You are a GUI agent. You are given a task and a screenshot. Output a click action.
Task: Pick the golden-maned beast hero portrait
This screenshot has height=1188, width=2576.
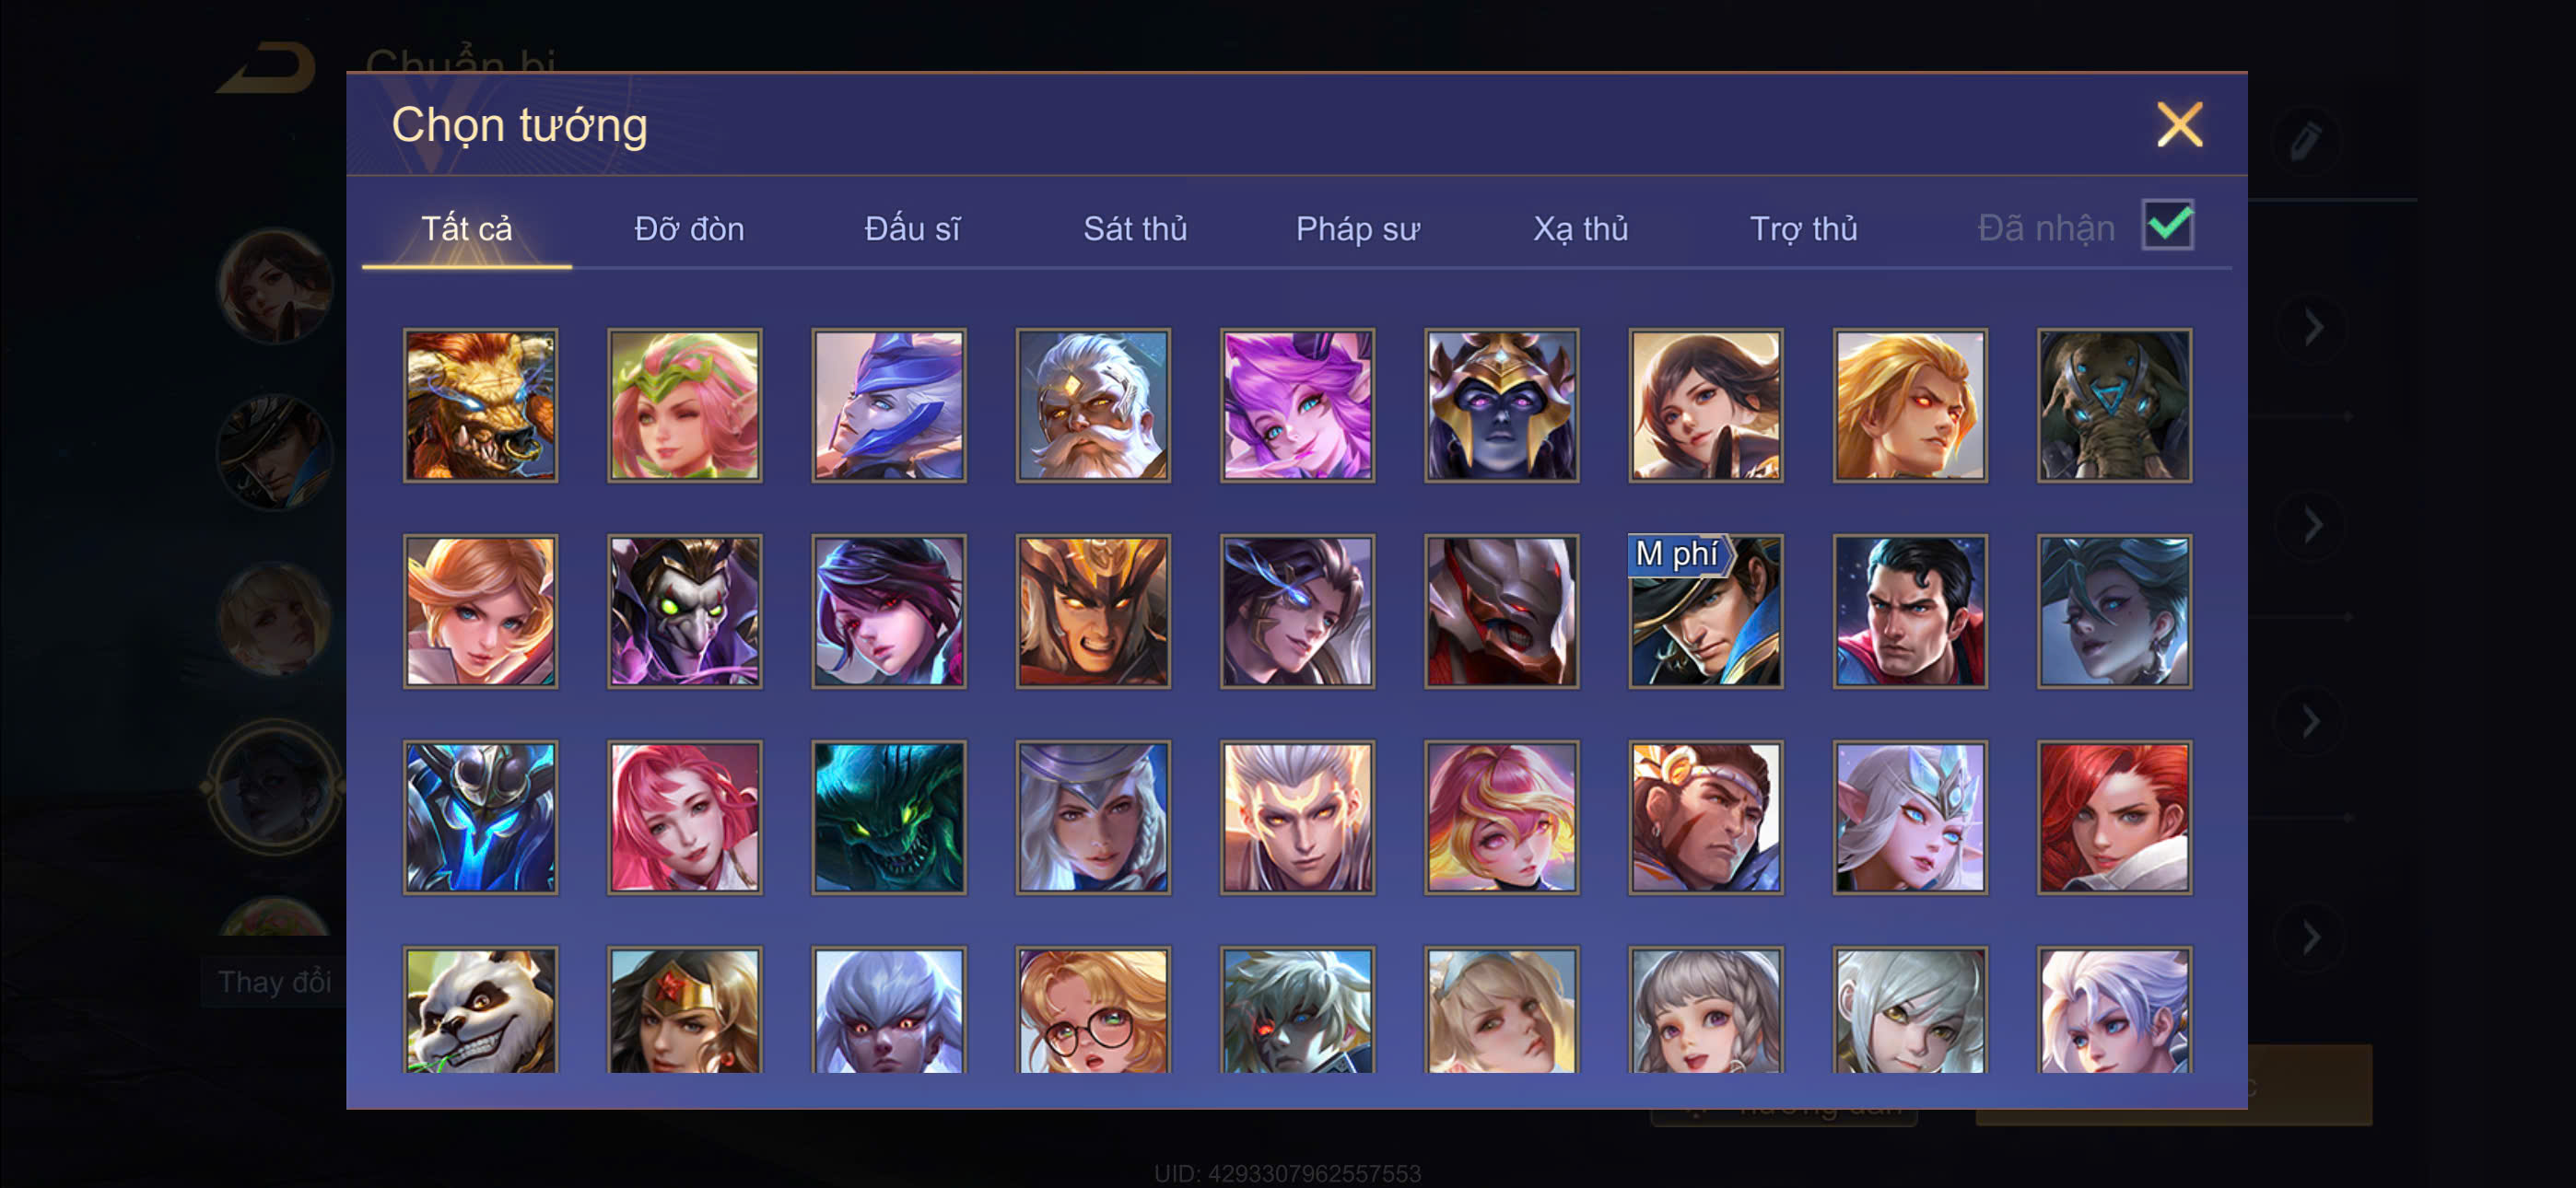(x=481, y=405)
